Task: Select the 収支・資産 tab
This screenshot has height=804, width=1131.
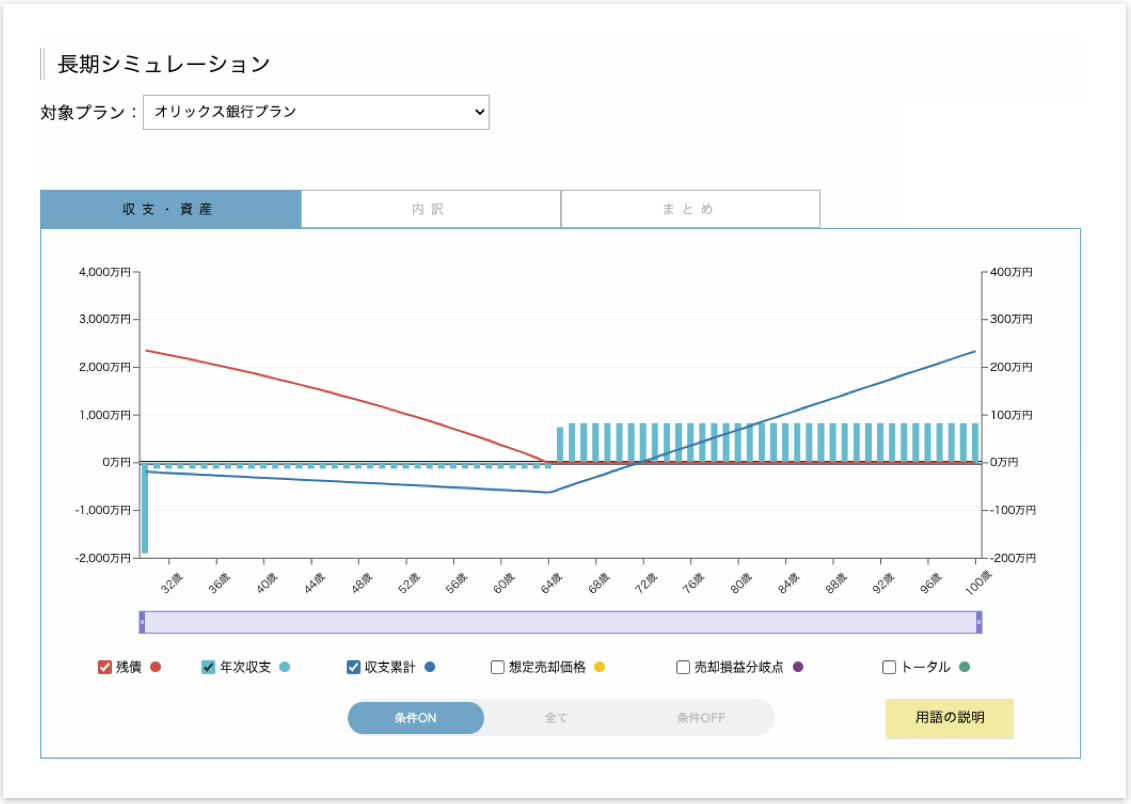Action: click(x=170, y=210)
